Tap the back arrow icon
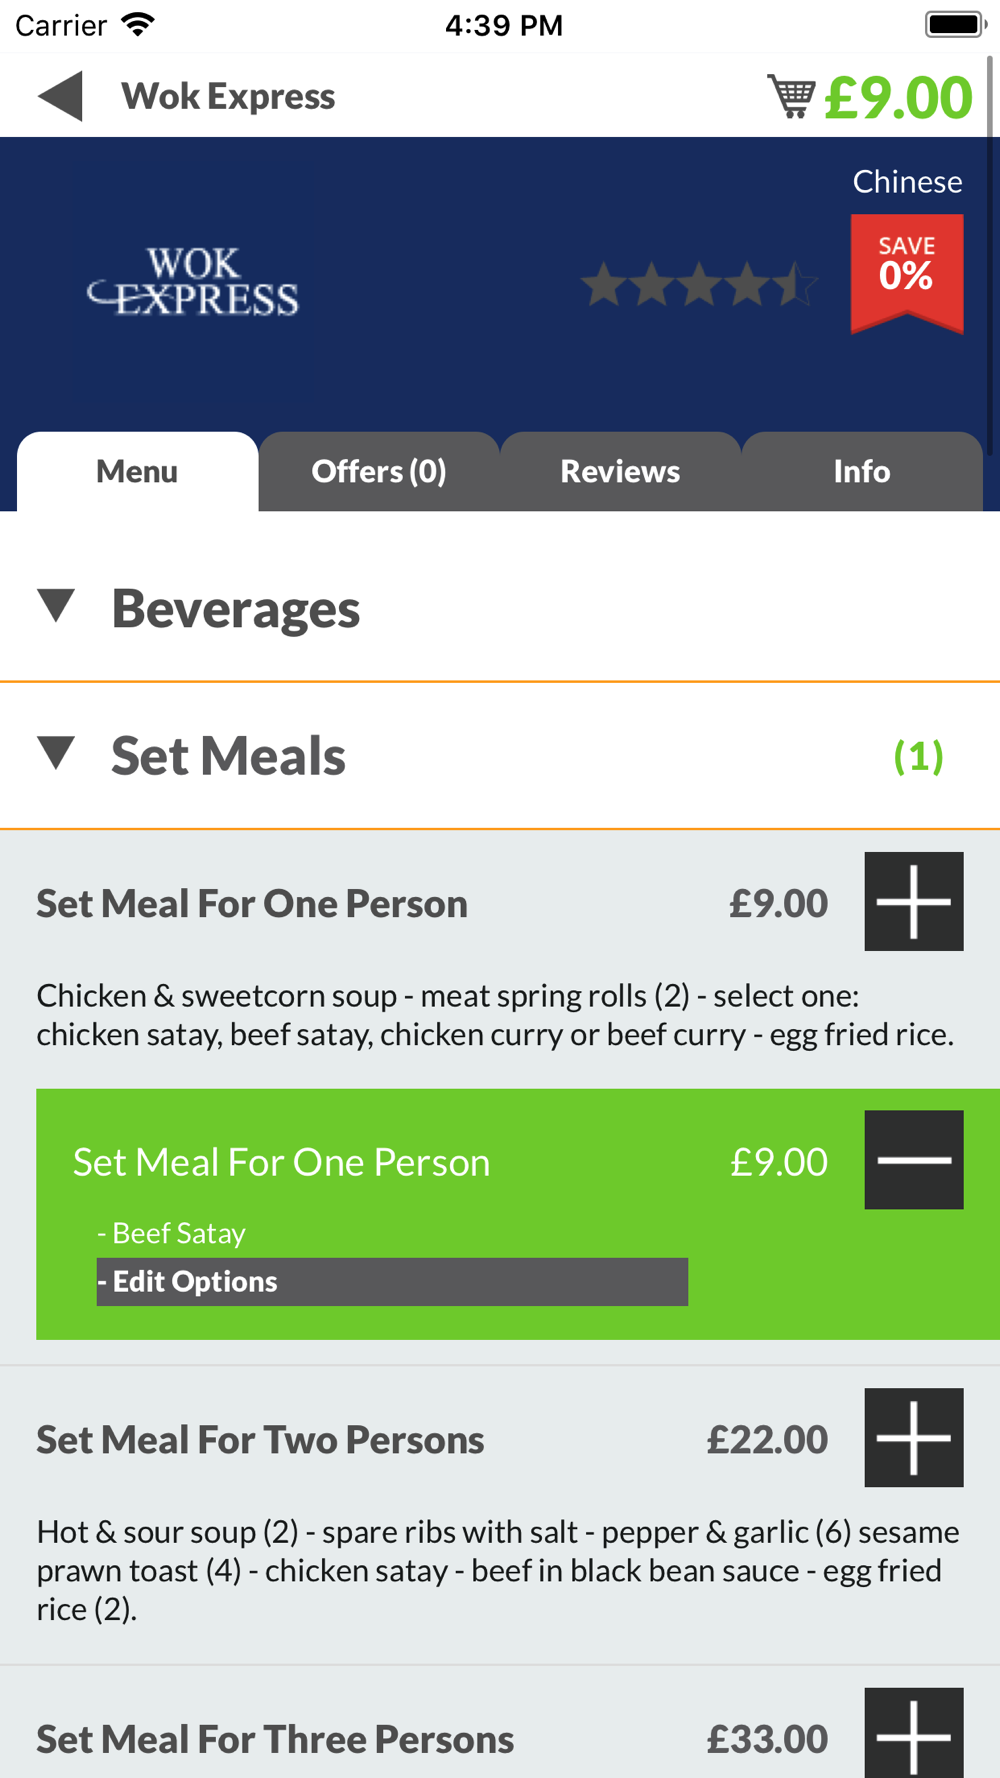 coord(60,97)
